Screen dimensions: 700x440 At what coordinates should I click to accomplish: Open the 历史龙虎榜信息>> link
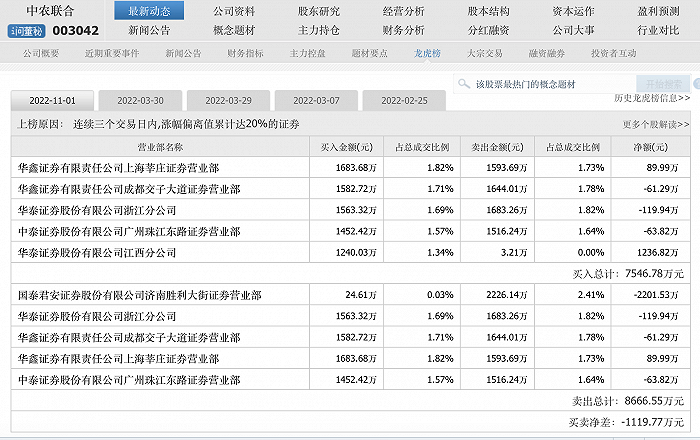pos(652,98)
